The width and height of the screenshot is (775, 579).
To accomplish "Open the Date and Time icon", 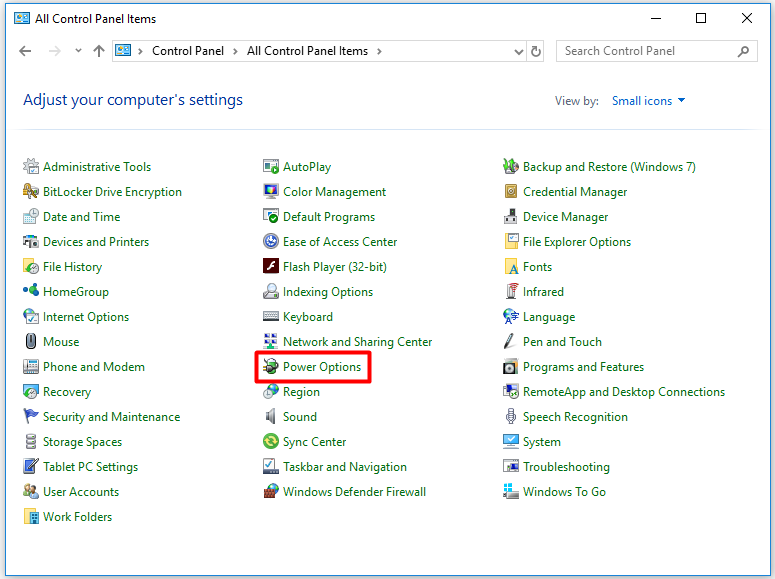I will click(31, 217).
